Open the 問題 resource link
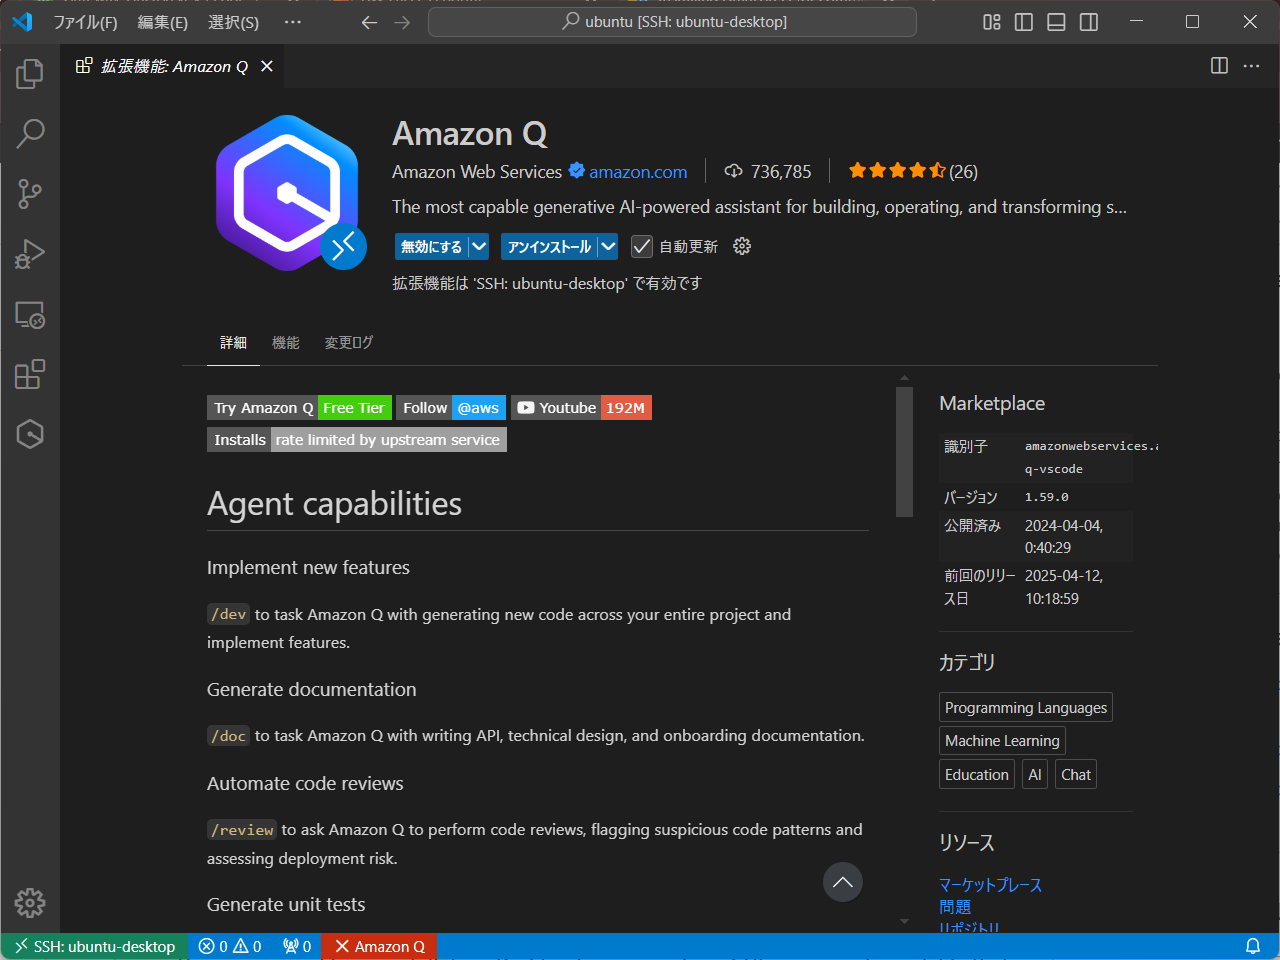The image size is (1280, 960). pos(955,907)
